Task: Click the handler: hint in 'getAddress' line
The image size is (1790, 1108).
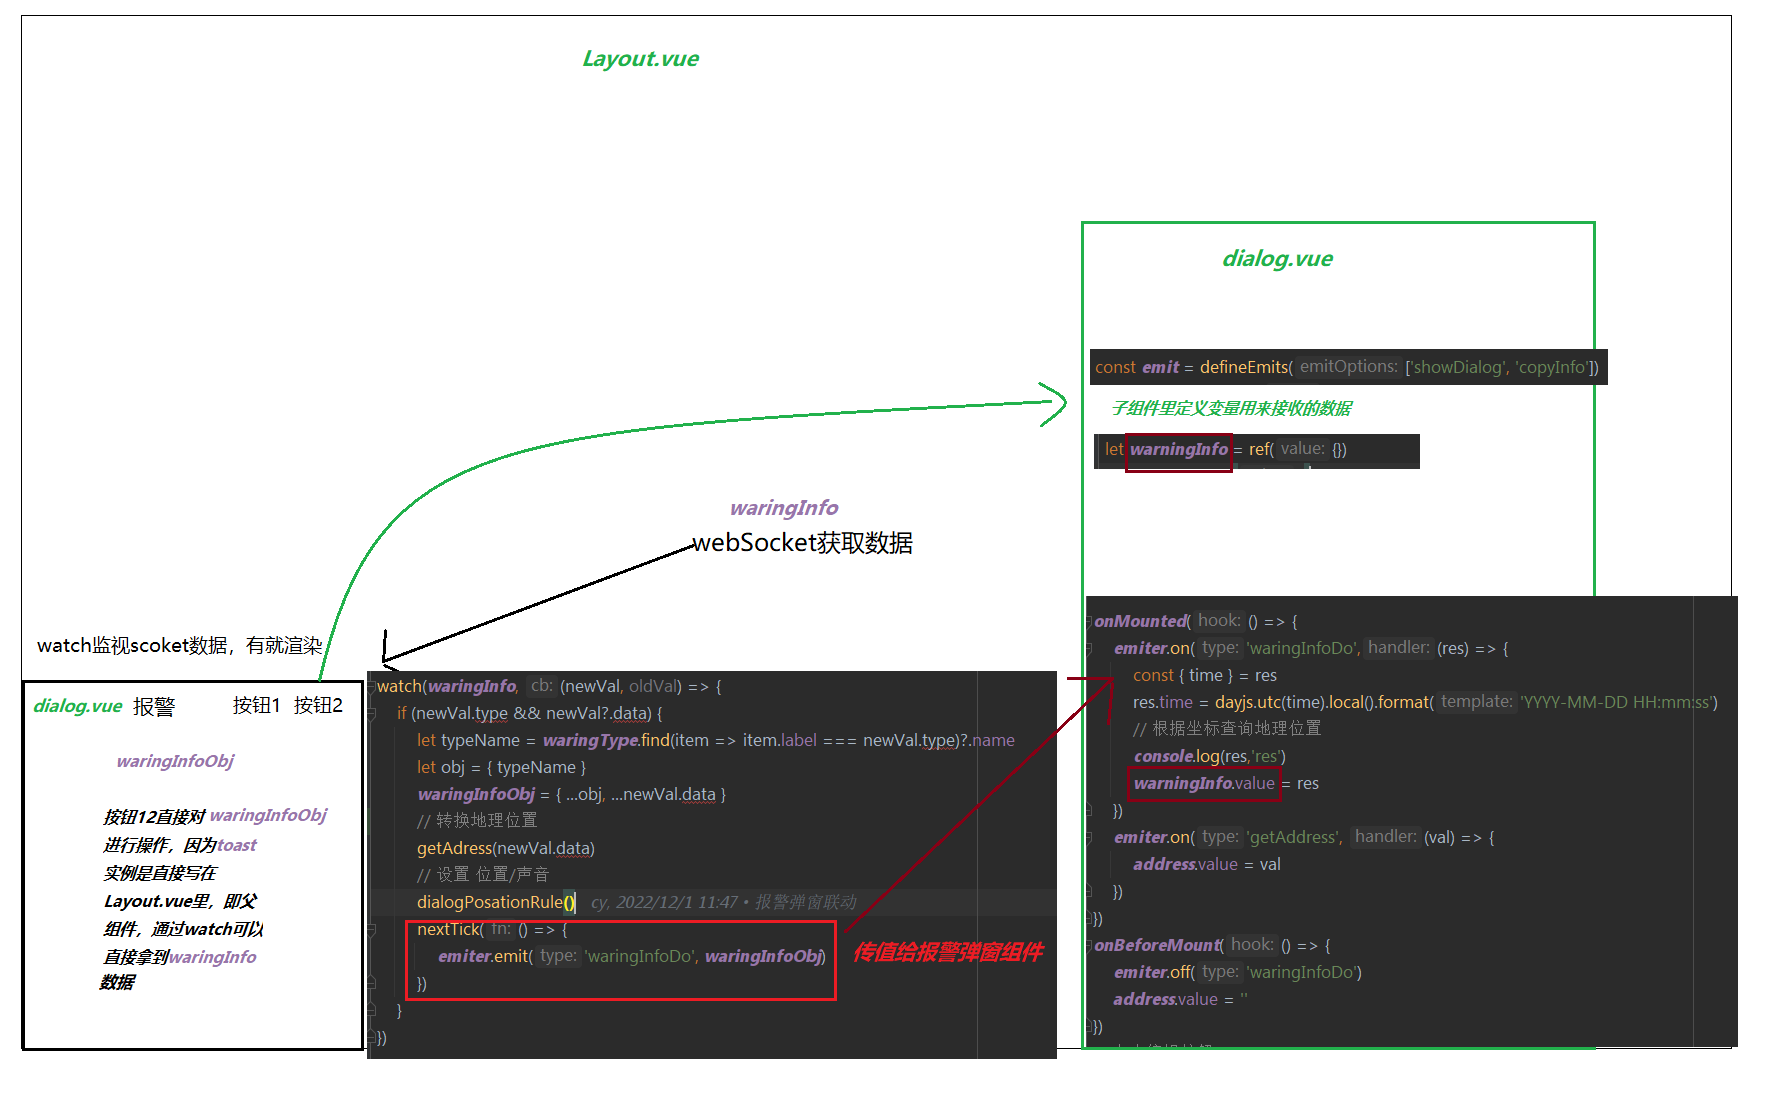Action: coord(1385,837)
